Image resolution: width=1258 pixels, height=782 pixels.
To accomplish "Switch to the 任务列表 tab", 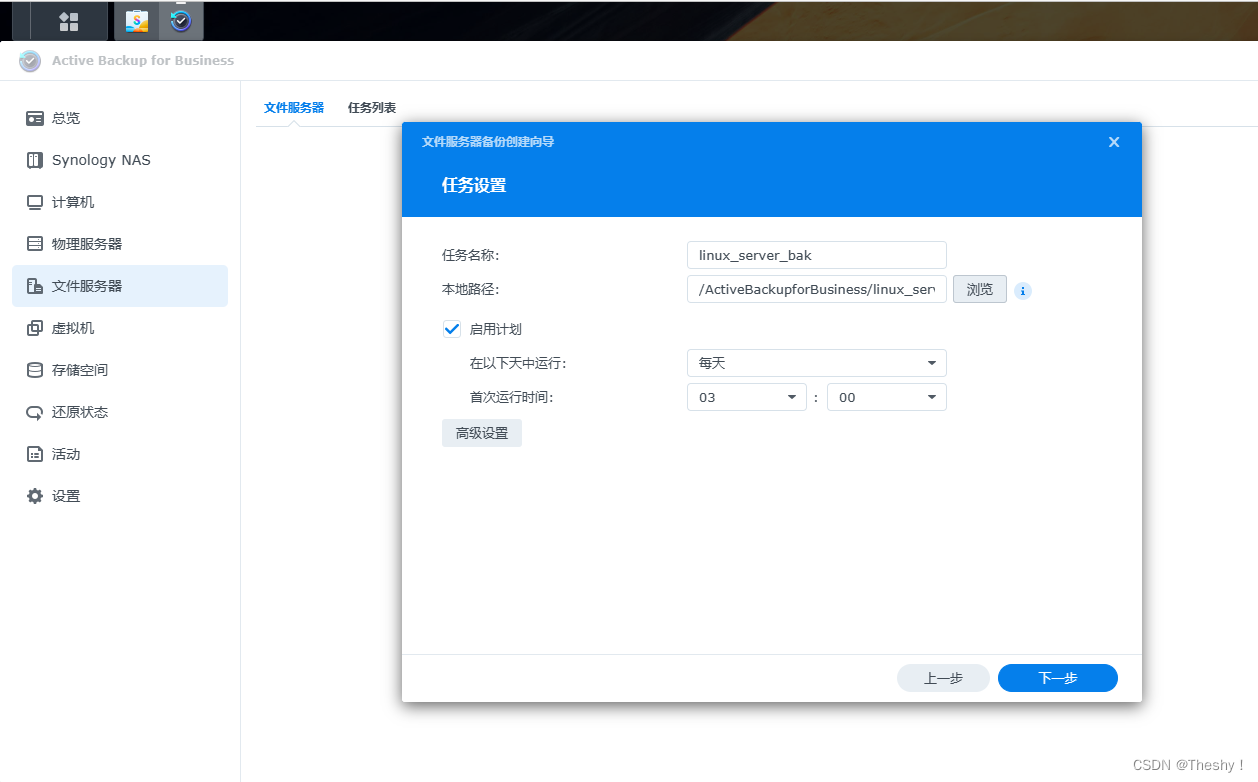I will (372, 107).
